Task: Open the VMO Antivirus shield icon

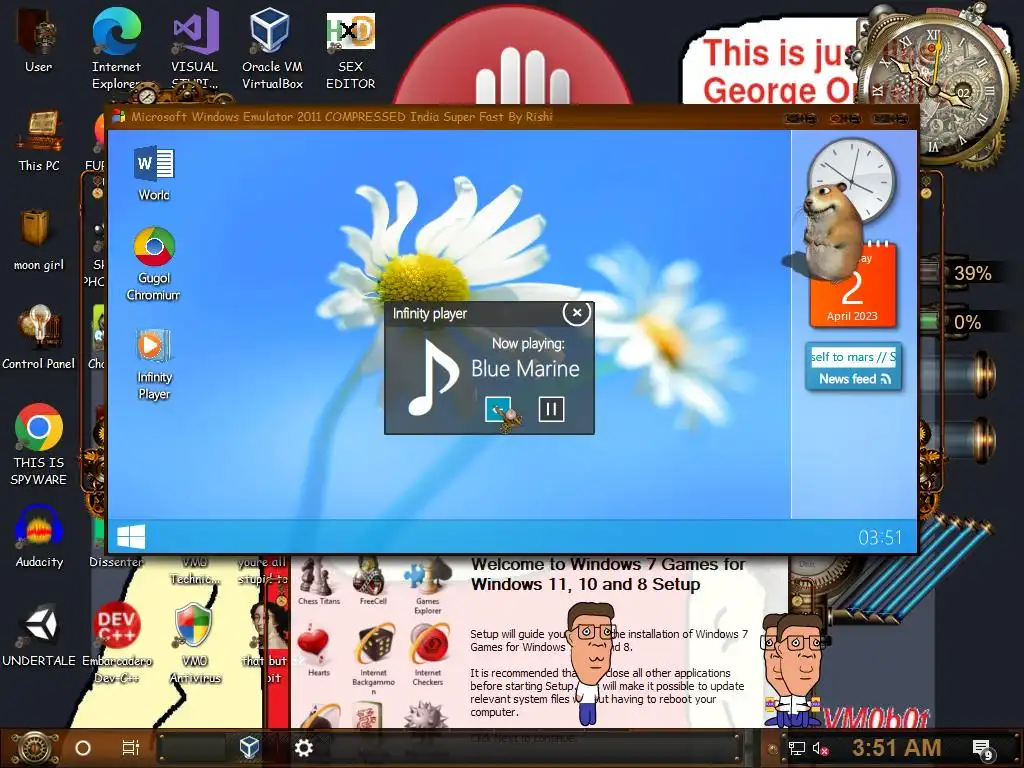Action: click(x=195, y=643)
